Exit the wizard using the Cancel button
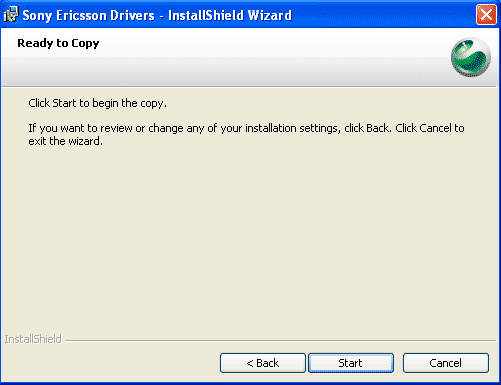The image size is (501, 385). (x=446, y=363)
